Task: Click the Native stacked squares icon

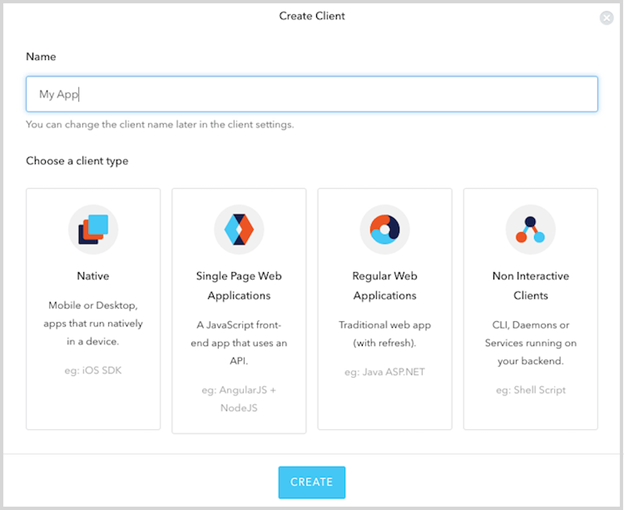Action: (x=93, y=229)
